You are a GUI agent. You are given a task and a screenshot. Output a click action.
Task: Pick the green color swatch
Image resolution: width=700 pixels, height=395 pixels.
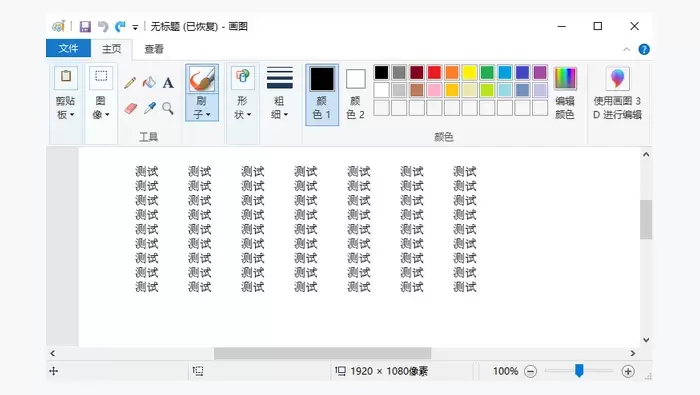pyautogui.click(x=487, y=72)
